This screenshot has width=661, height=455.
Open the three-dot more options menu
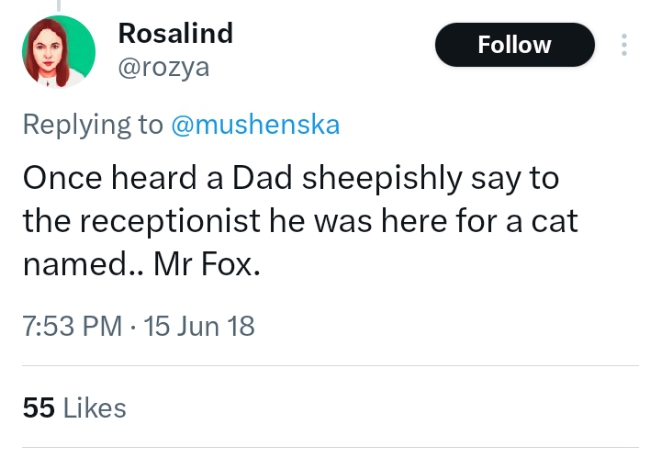point(624,45)
